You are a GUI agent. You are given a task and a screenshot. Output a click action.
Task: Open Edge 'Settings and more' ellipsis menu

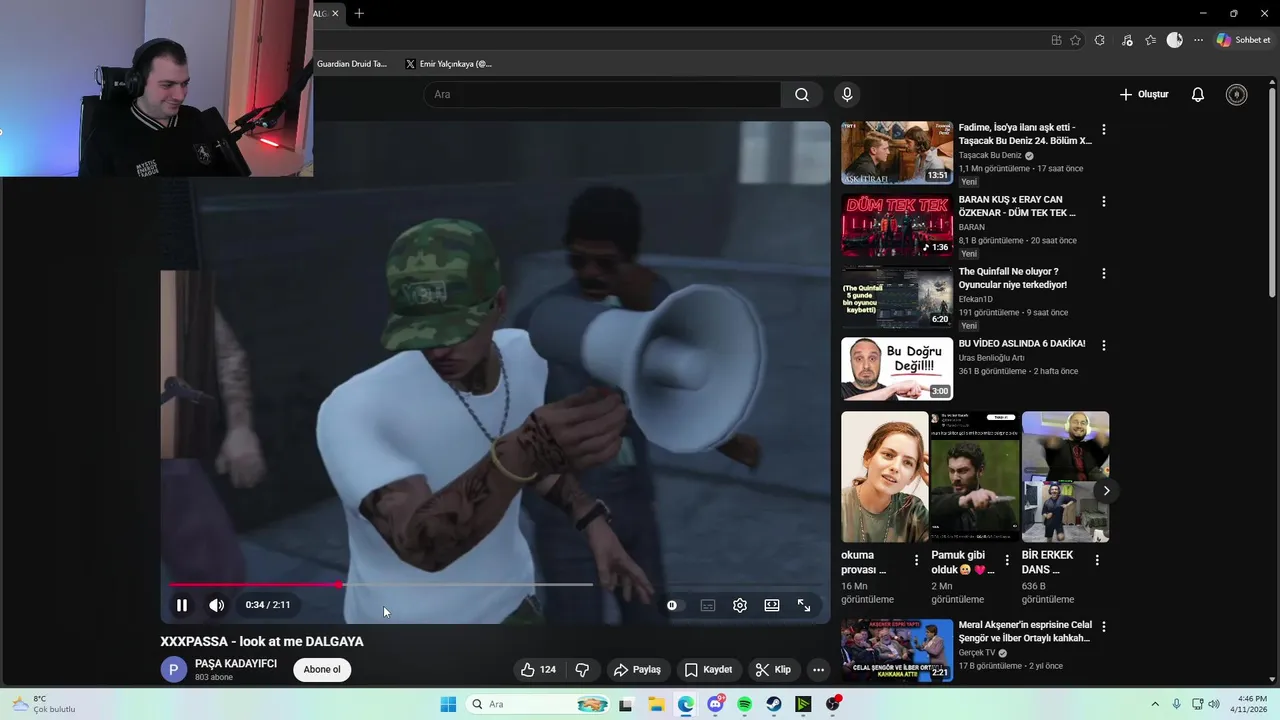(1199, 40)
